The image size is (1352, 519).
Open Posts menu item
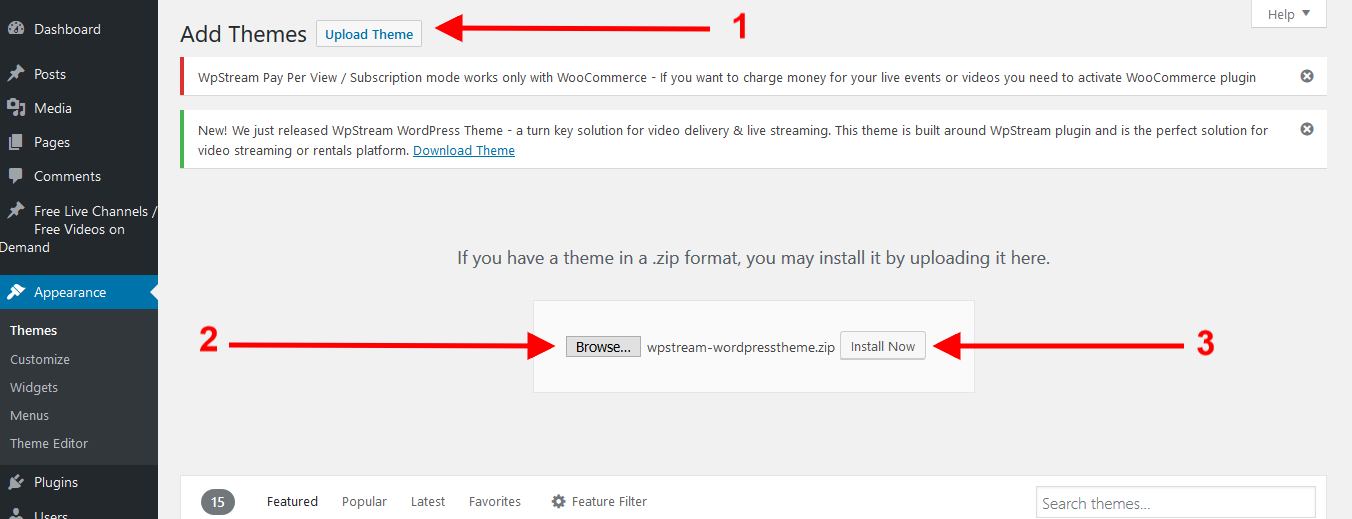79,74
